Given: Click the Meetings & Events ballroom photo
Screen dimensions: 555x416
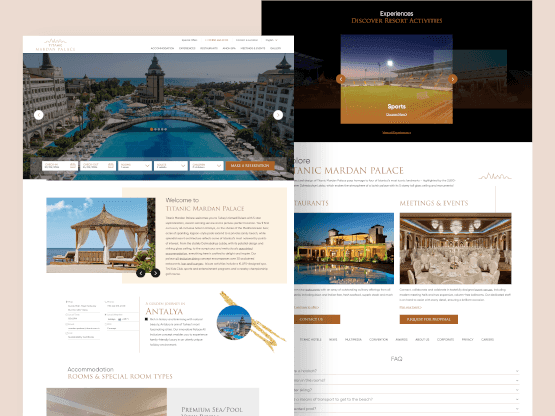Looking at the screenshot, I should tap(456, 248).
